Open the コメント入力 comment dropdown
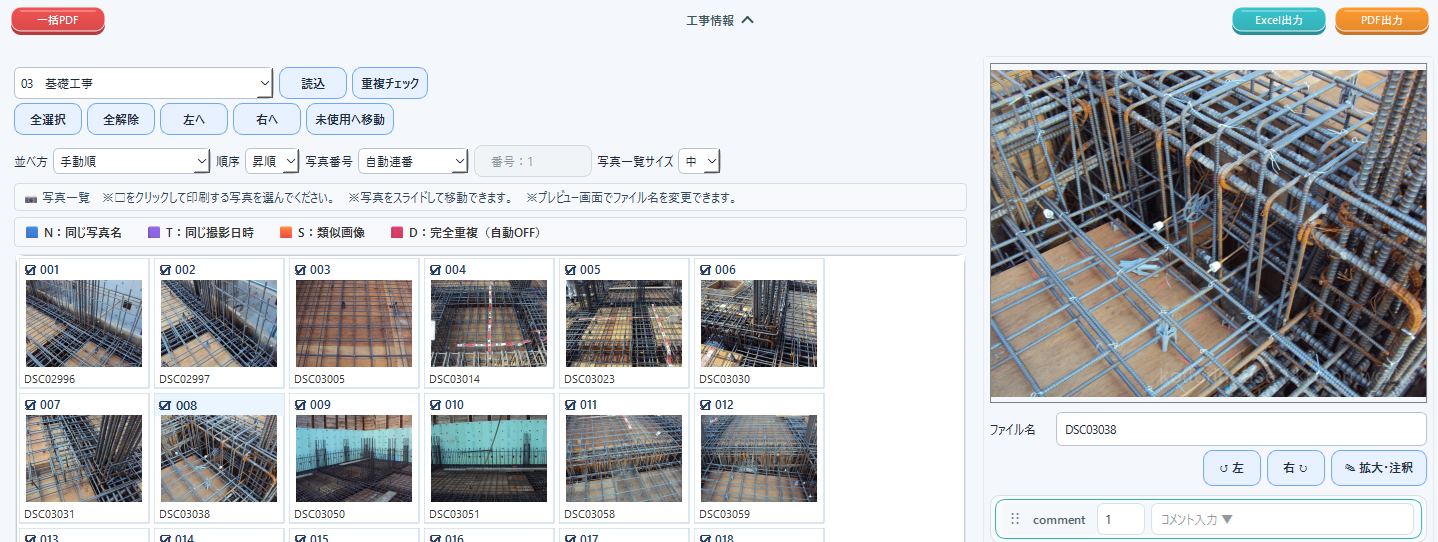The image size is (1438, 542). [x=1283, y=519]
